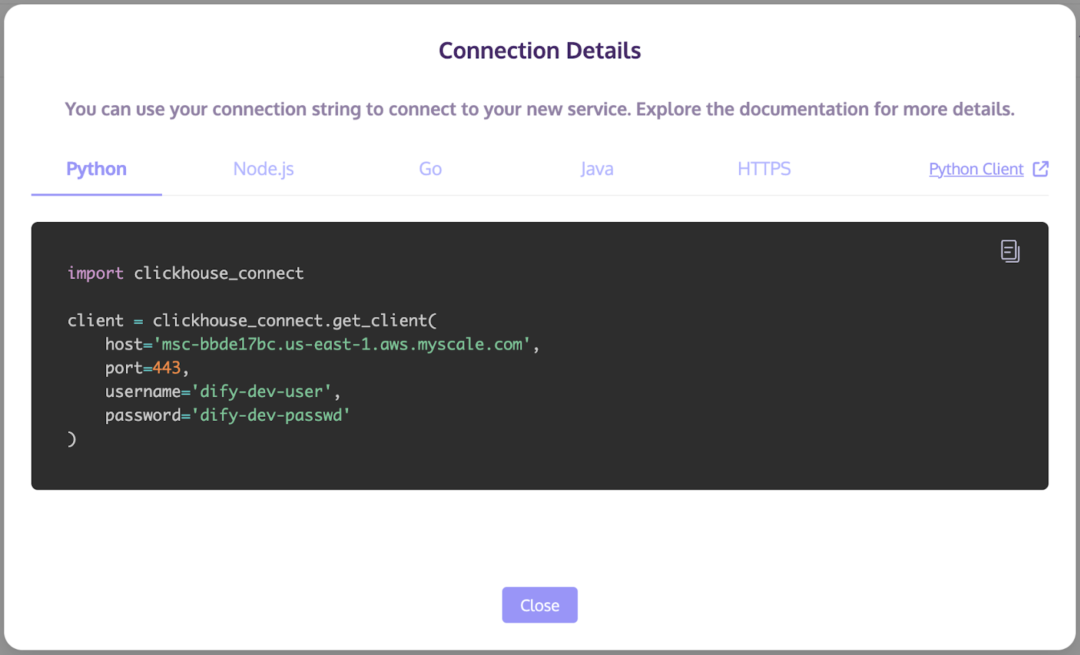Open the Go connection tab
The width and height of the screenshot is (1080, 655).
[x=430, y=169]
